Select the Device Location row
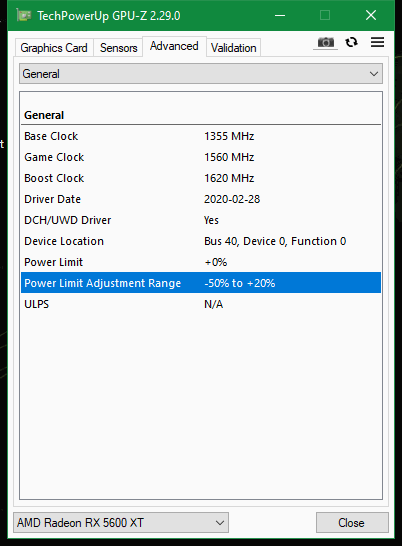Screen dimensions: 402x546 coord(201,241)
